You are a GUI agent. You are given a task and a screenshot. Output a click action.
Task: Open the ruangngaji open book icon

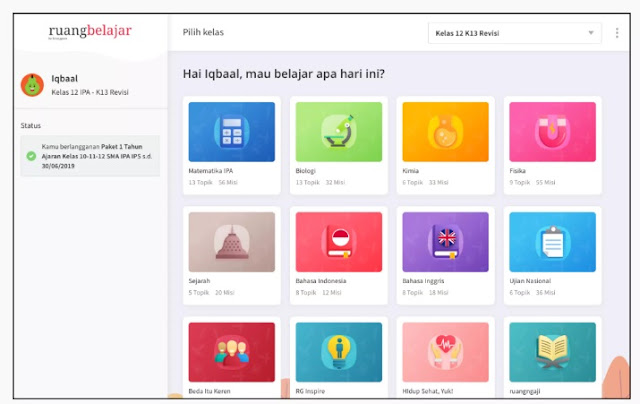point(552,352)
